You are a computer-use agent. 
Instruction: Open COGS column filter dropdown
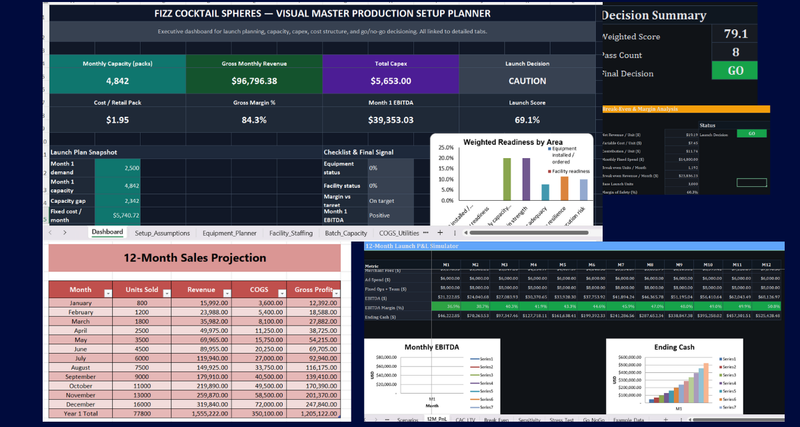tap(282, 293)
